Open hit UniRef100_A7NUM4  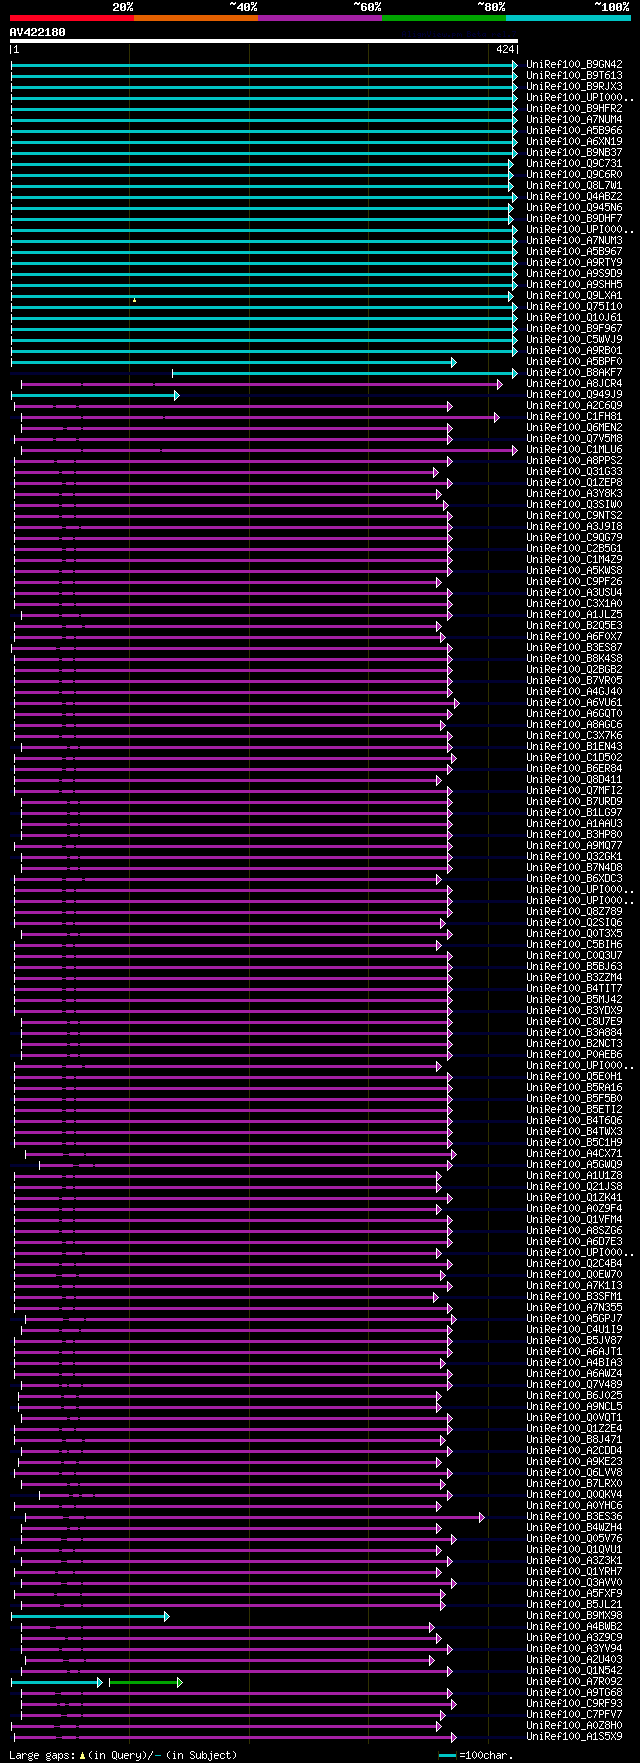pyautogui.click(x=574, y=120)
